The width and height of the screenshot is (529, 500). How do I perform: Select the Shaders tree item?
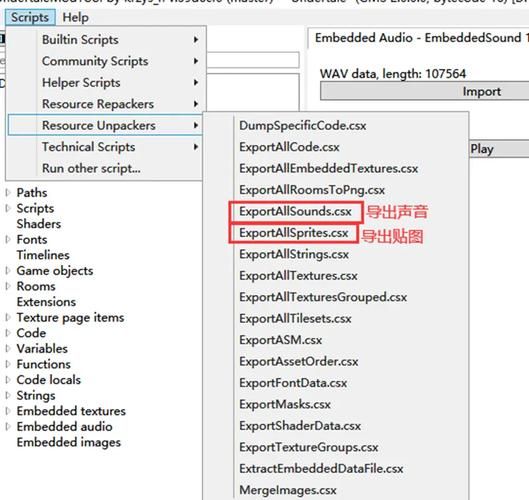[x=39, y=224]
